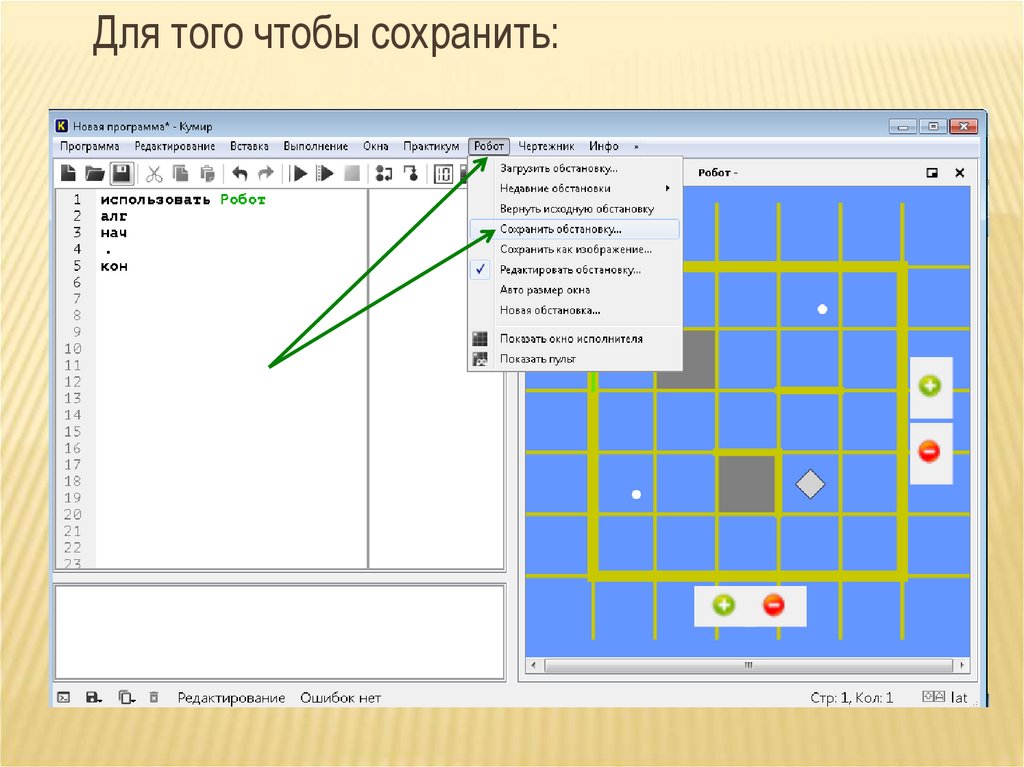Click the grid icon by Показать окно исполнителя
Screen dimensions: 1024x767
pyautogui.click(x=480, y=338)
